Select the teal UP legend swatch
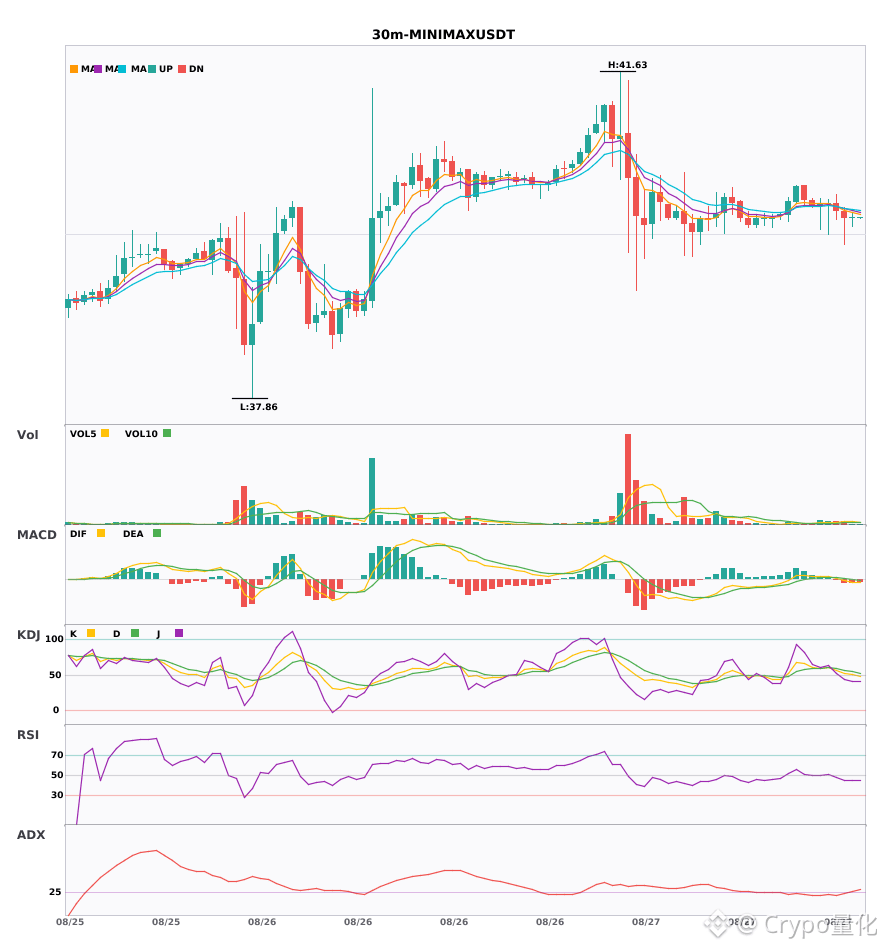The image size is (885, 950). pyautogui.click(x=152, y=69)
